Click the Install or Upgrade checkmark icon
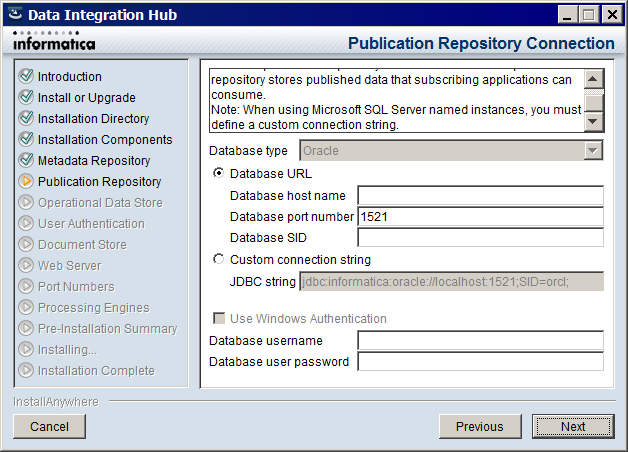This screenshot has height=452, width=628. [x=26, y=97]
